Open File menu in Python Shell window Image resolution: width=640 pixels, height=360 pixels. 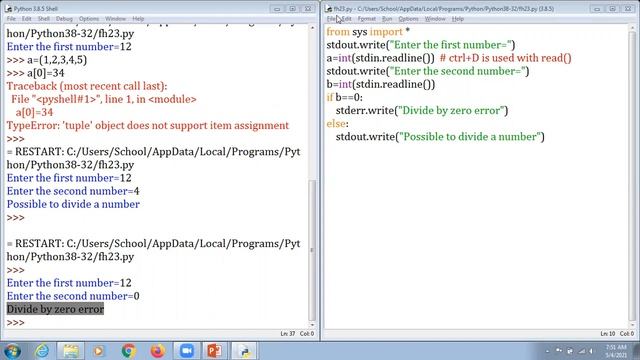pyautogui.click(x=11, y=19)
